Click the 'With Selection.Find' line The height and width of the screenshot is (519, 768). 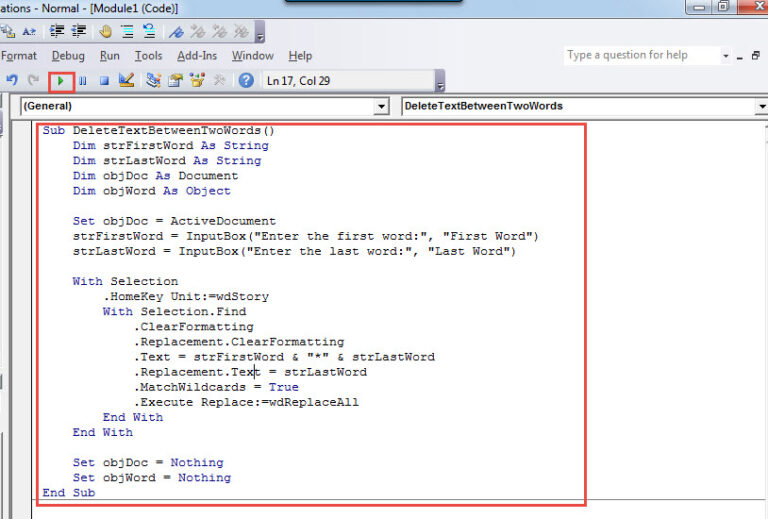(x=174, y=311)
